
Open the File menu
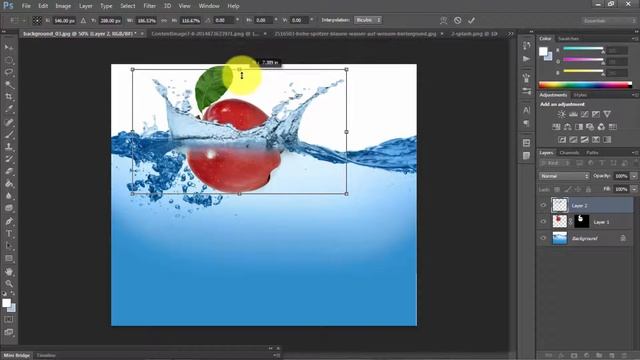pyautogui.click(x=26, y=6)
